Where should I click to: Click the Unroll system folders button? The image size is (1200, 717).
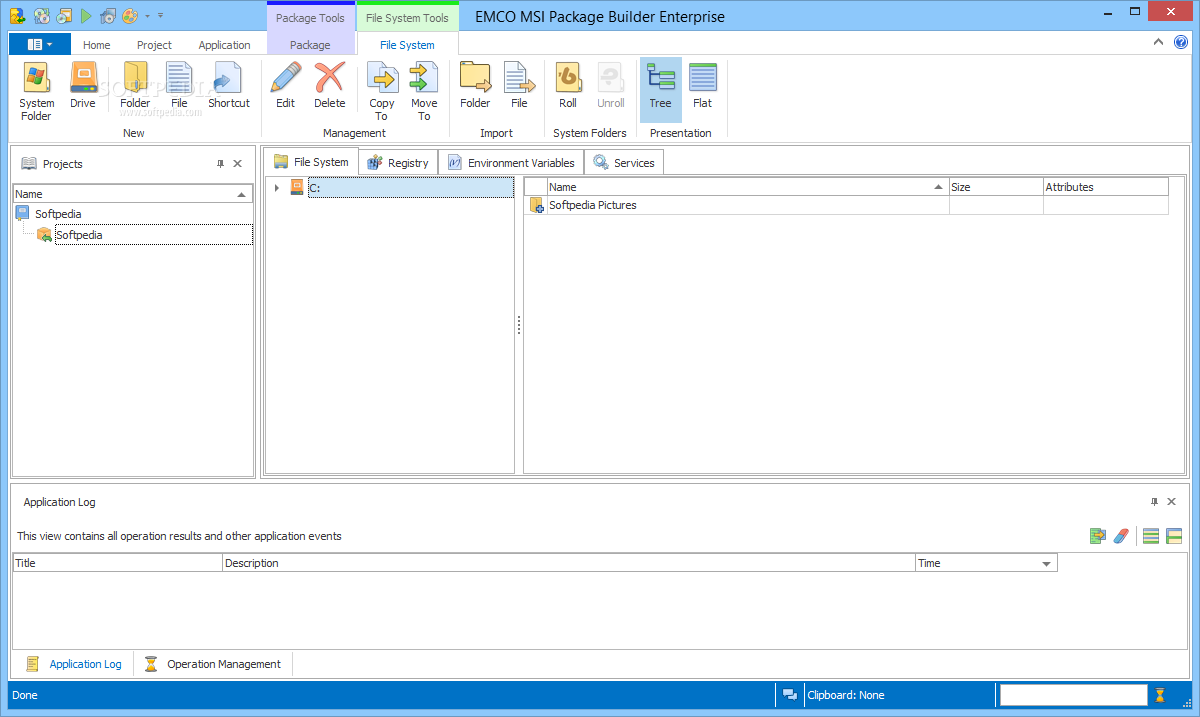[611, 86]
